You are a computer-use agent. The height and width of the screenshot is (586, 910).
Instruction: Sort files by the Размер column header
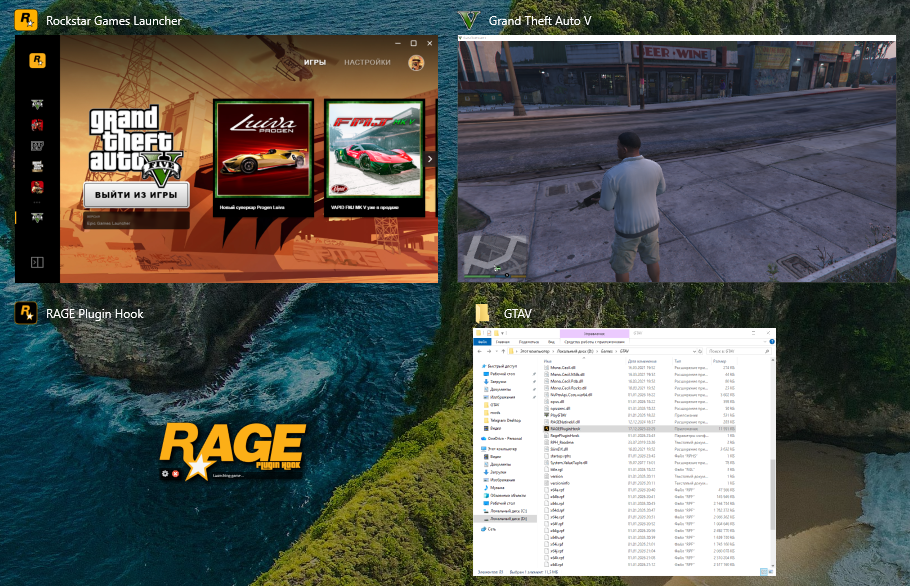(719, 361)
